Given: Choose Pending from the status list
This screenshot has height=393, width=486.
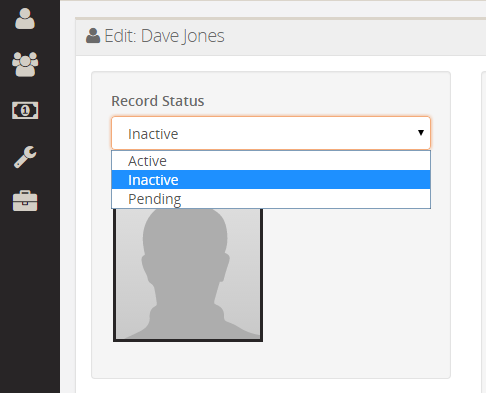Looking at the screenshot, I should pyautogui.click(x=271, y=199).
